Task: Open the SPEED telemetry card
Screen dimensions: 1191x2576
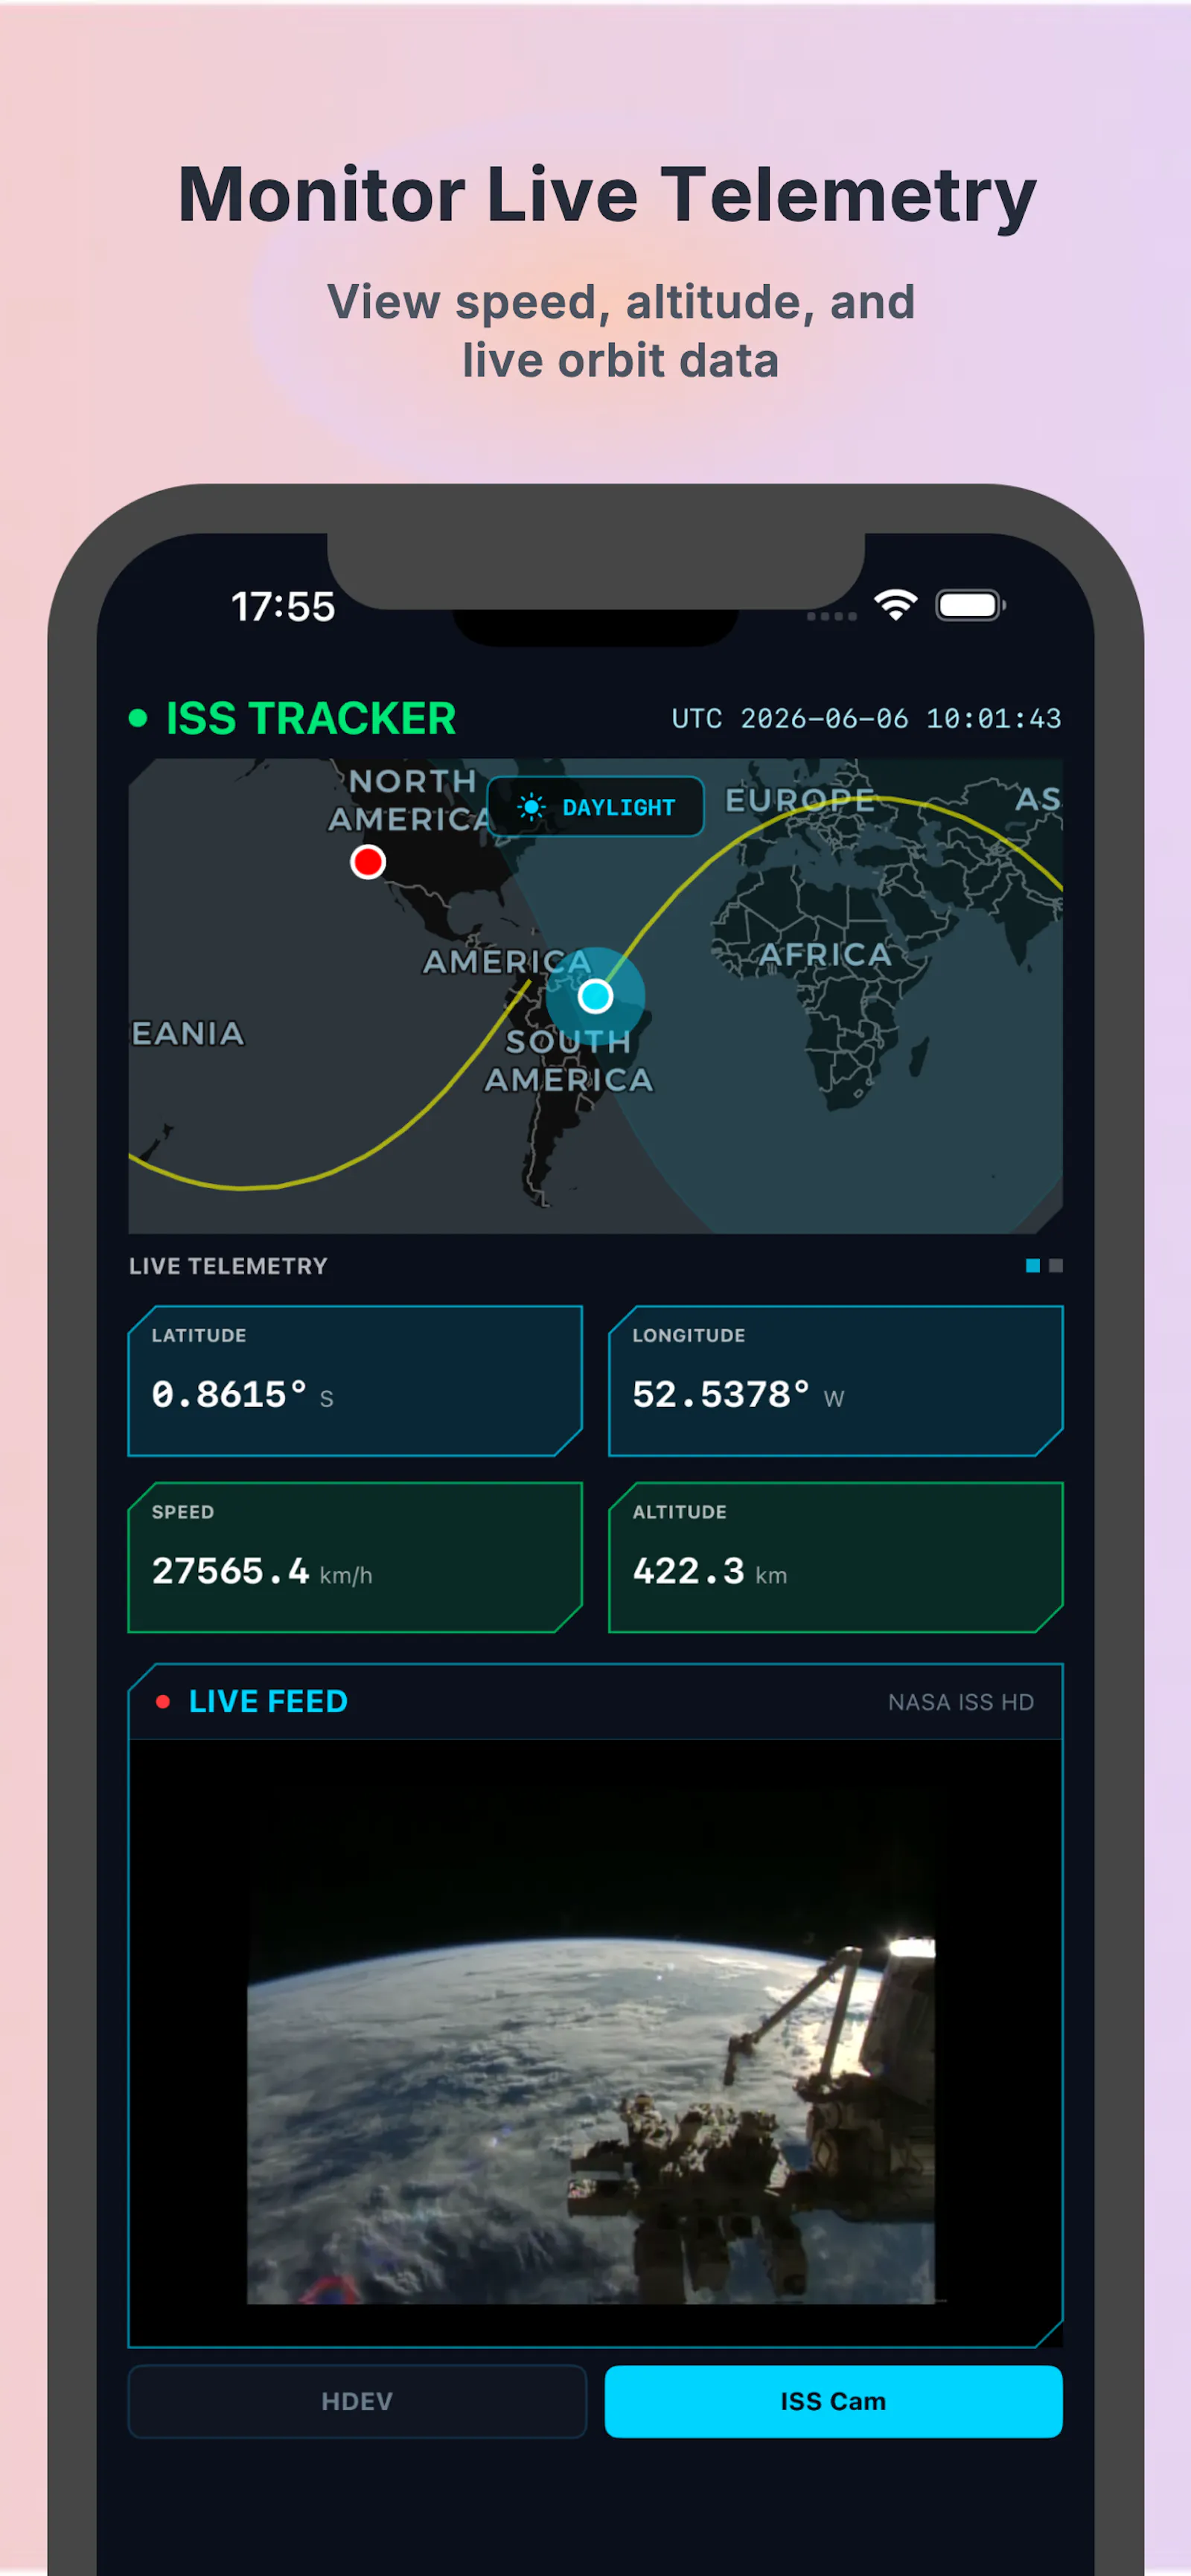Action: [355, 1557]
